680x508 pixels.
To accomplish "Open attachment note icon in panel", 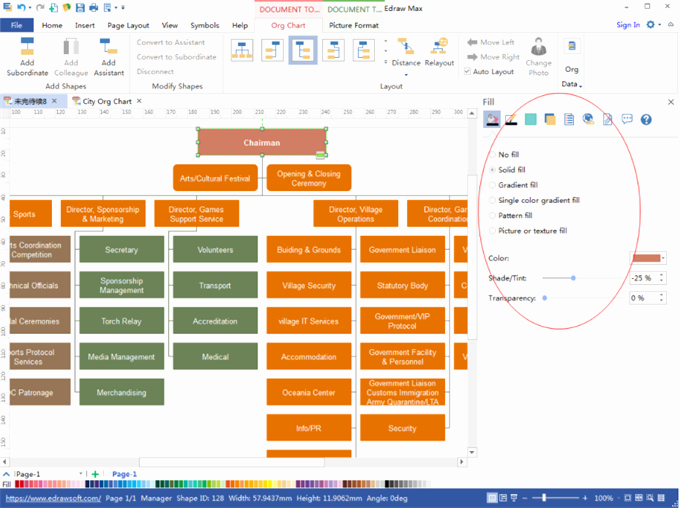I will click(608, 119).
